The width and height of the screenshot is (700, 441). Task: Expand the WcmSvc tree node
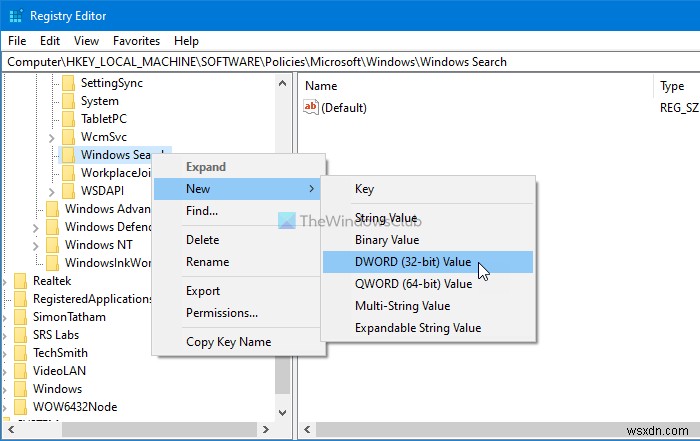point(52,137)
